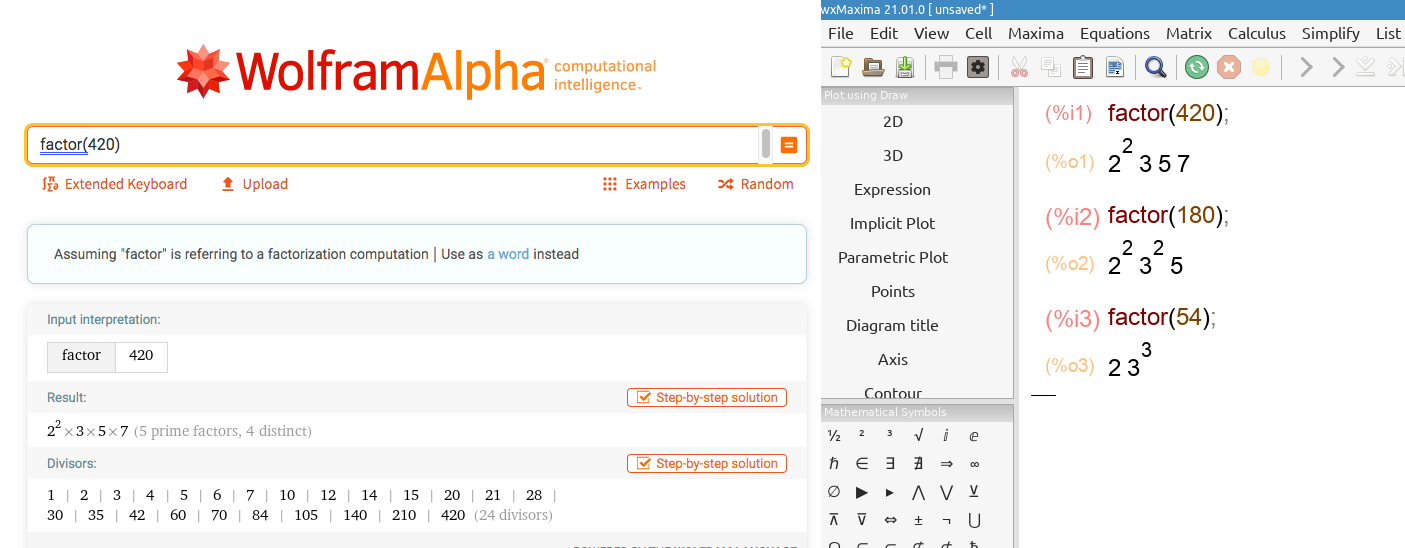The width and height of the screenshot is (1405, 548).
Task: Select the Implicit Plot button
Action: point(892,223)
